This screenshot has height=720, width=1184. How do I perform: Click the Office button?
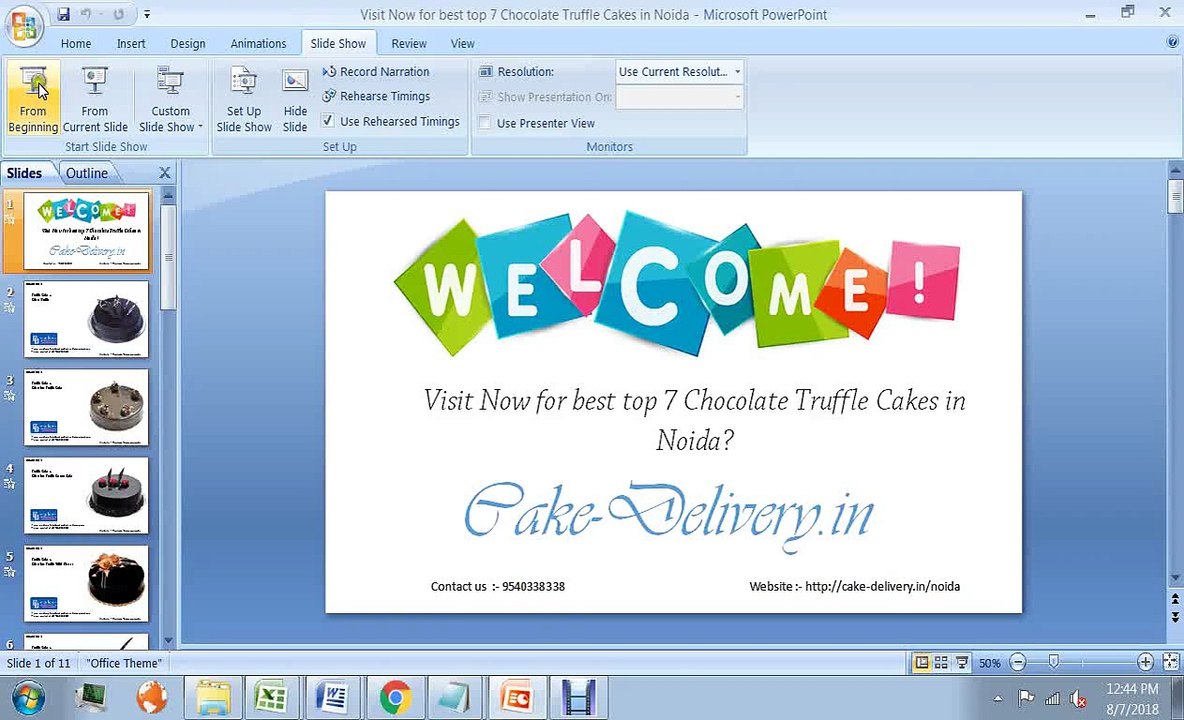pos(23,26)
